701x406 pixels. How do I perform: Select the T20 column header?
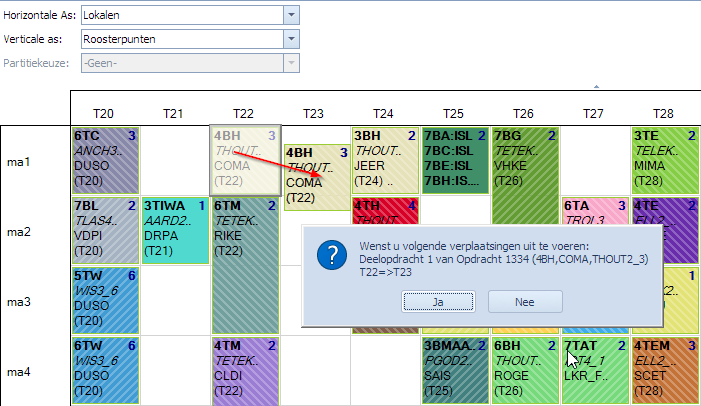[103, 114]
